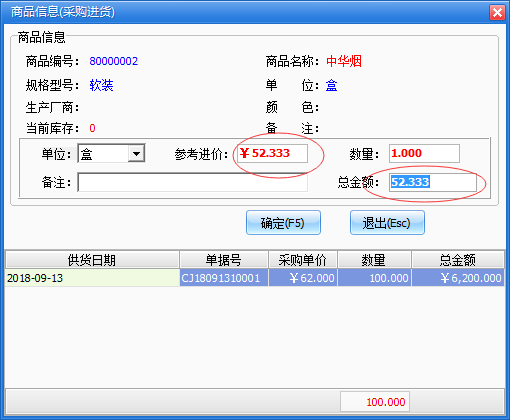
Task: Click the 数量 quantity input field
Action: 424,153
